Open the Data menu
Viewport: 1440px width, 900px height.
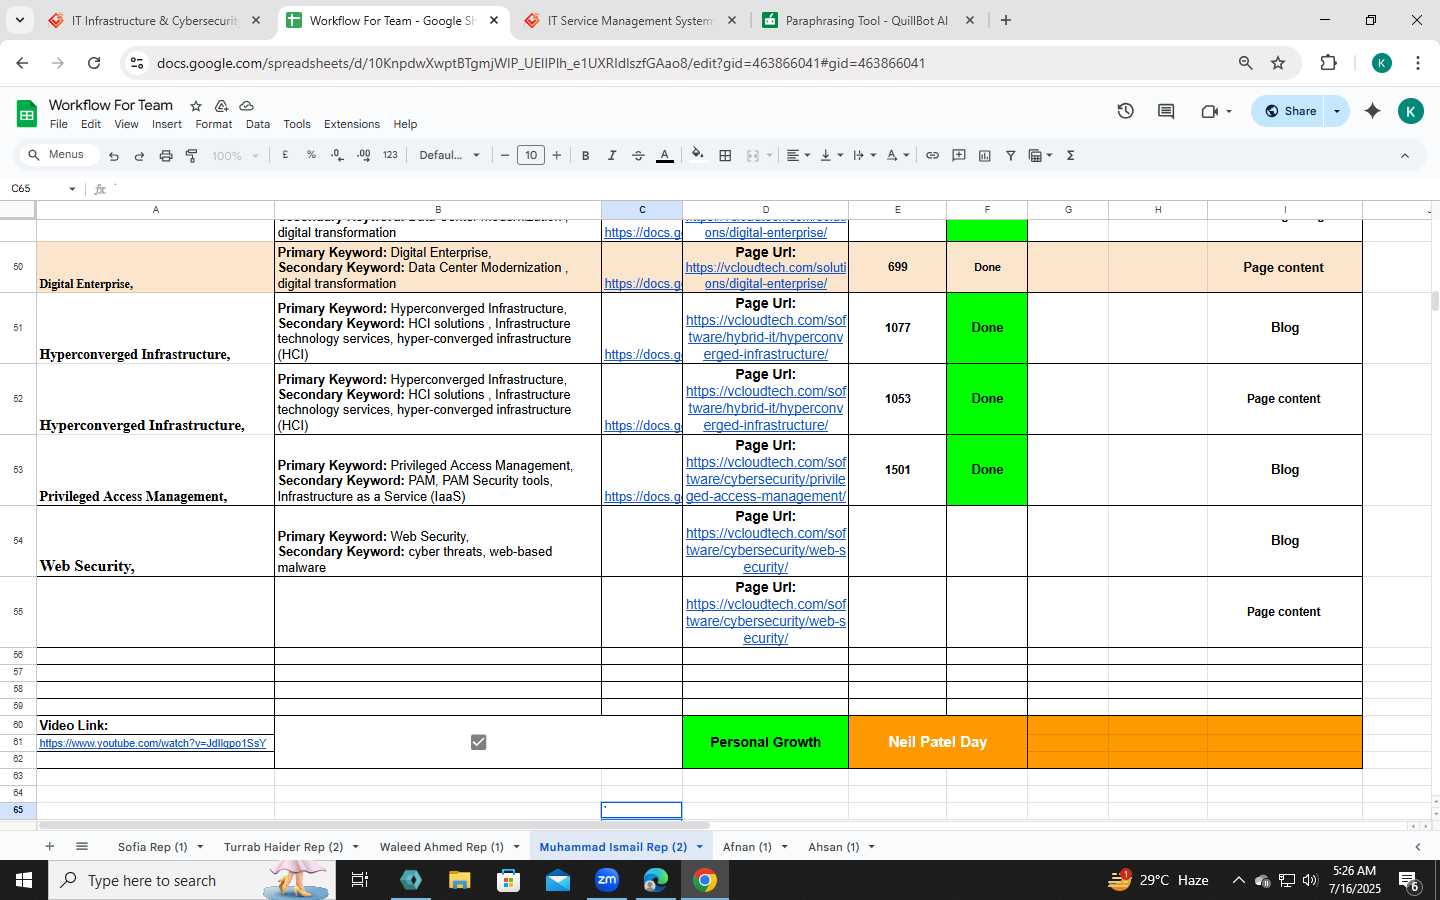pos(258,124)
